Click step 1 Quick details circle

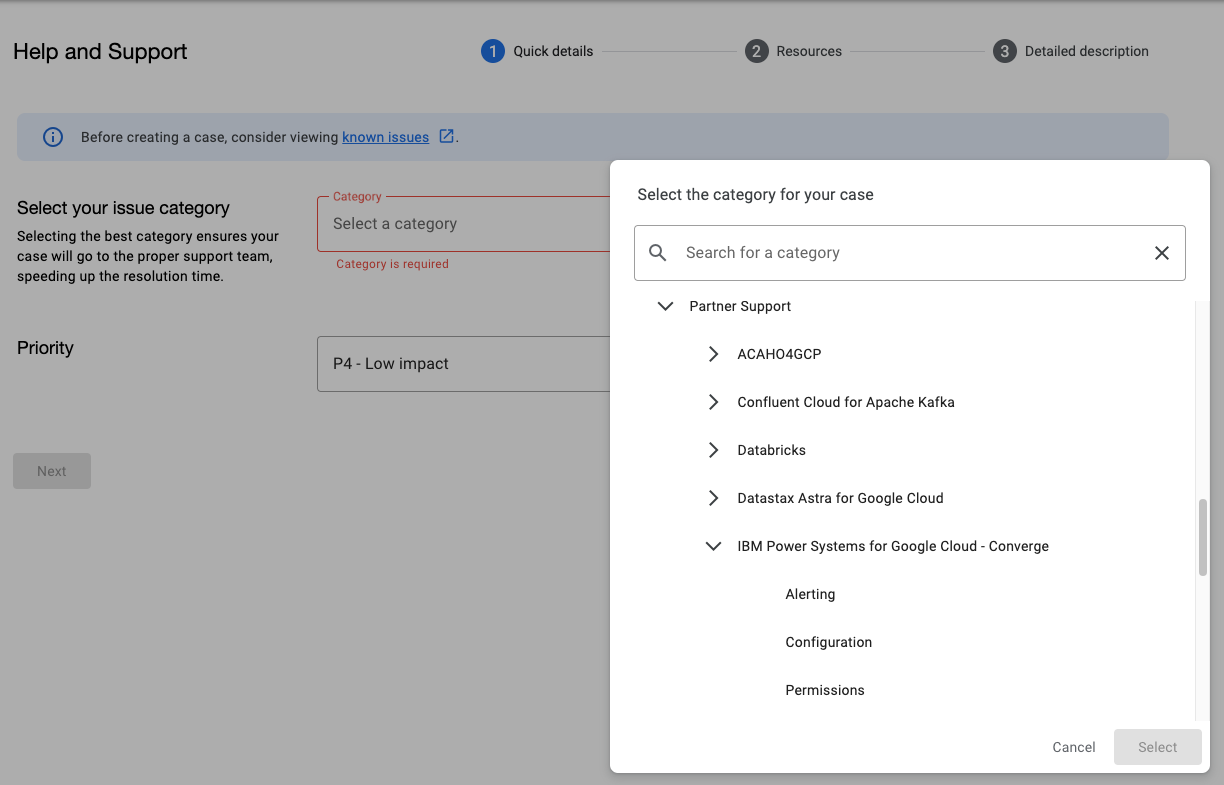point(492,51)
